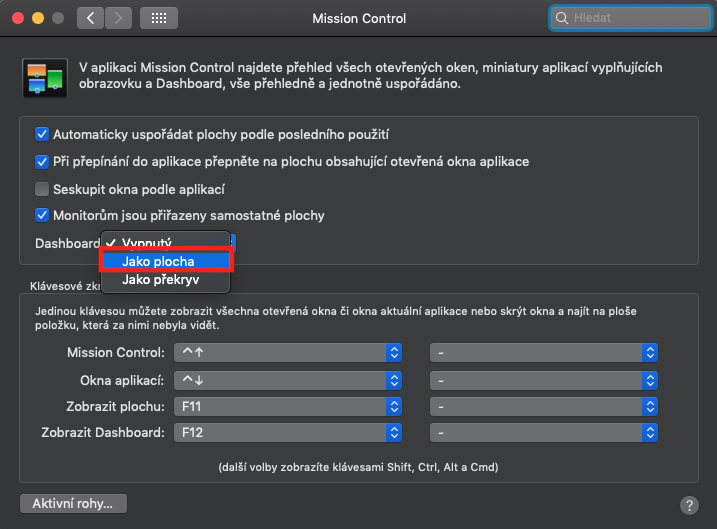Screen dimensions: 717x529
Task: Uncheck 'Monitorům jsou přiřazeny samostatné plochy'
Action: (x=42, y=215)
